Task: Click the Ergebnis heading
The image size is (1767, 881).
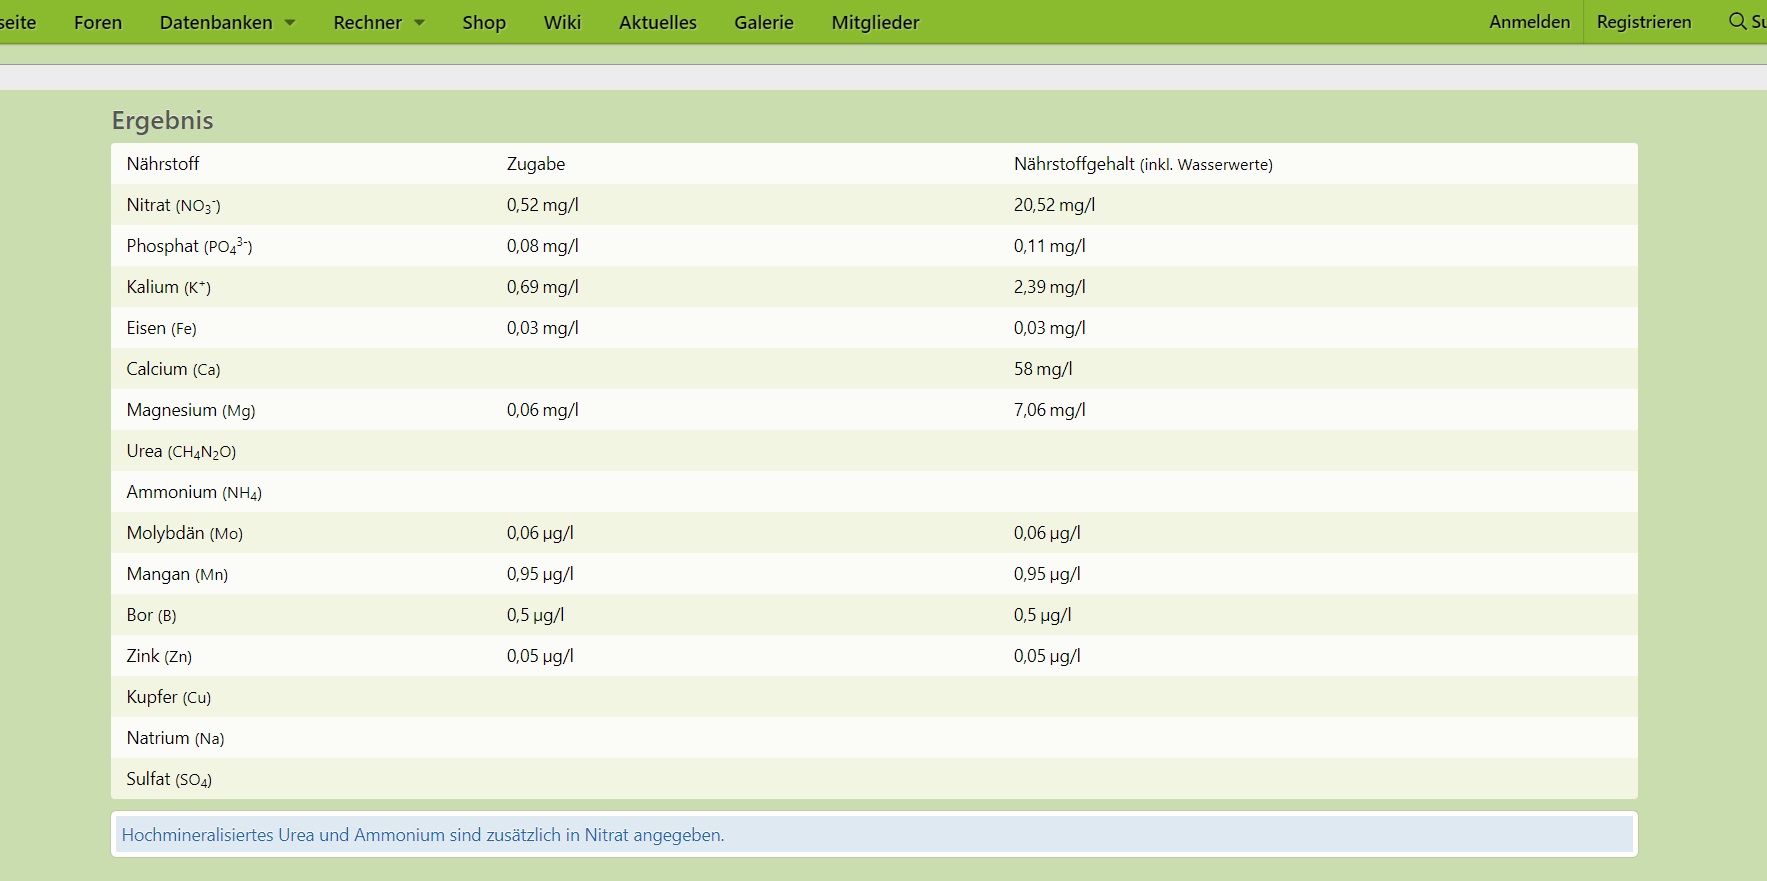Action: click(x=163, y=120)
